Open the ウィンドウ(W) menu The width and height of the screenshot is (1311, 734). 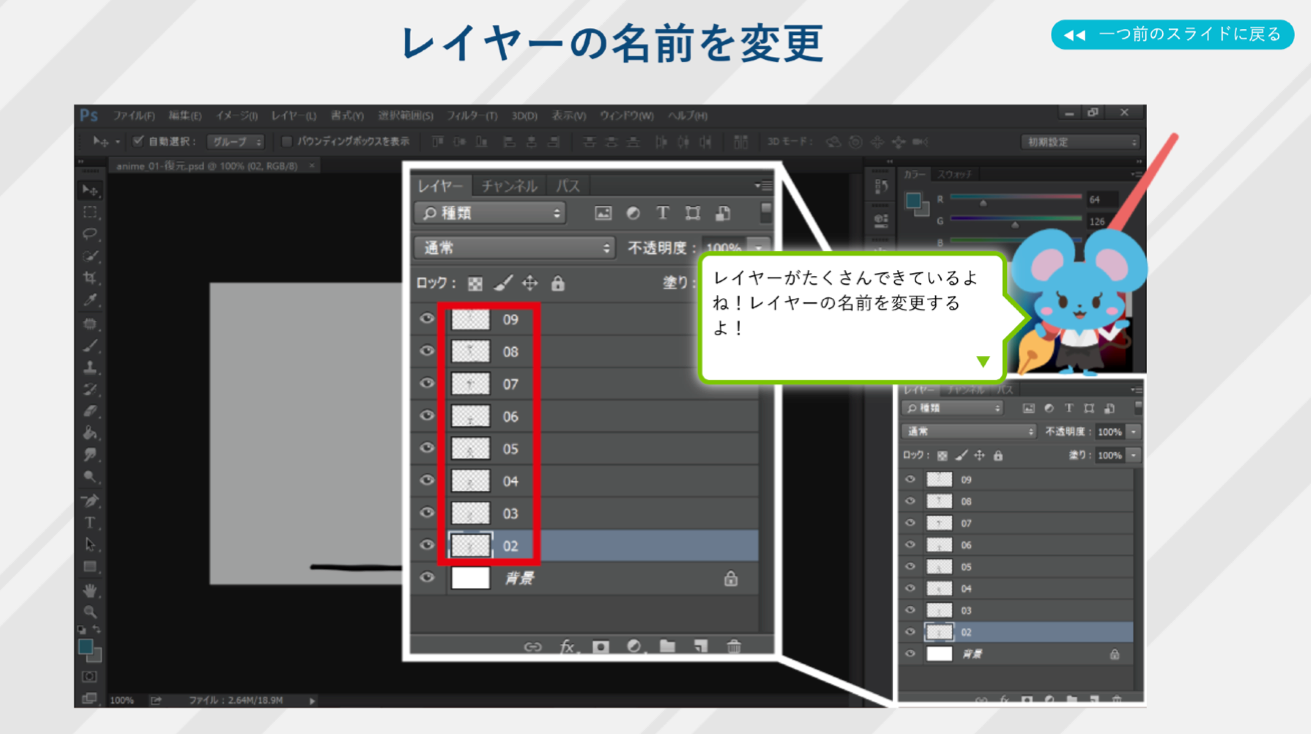click(x=626, y=116)
